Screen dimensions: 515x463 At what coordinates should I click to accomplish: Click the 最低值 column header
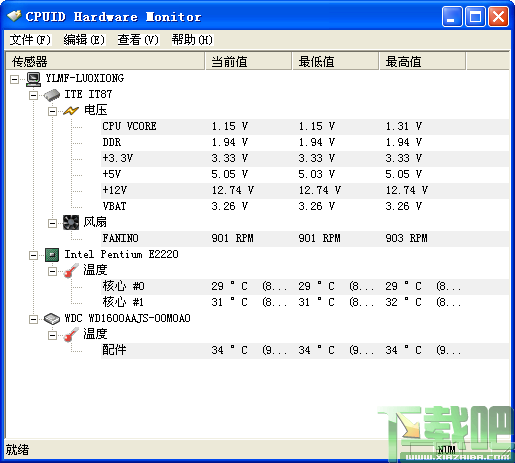[335, 62]
